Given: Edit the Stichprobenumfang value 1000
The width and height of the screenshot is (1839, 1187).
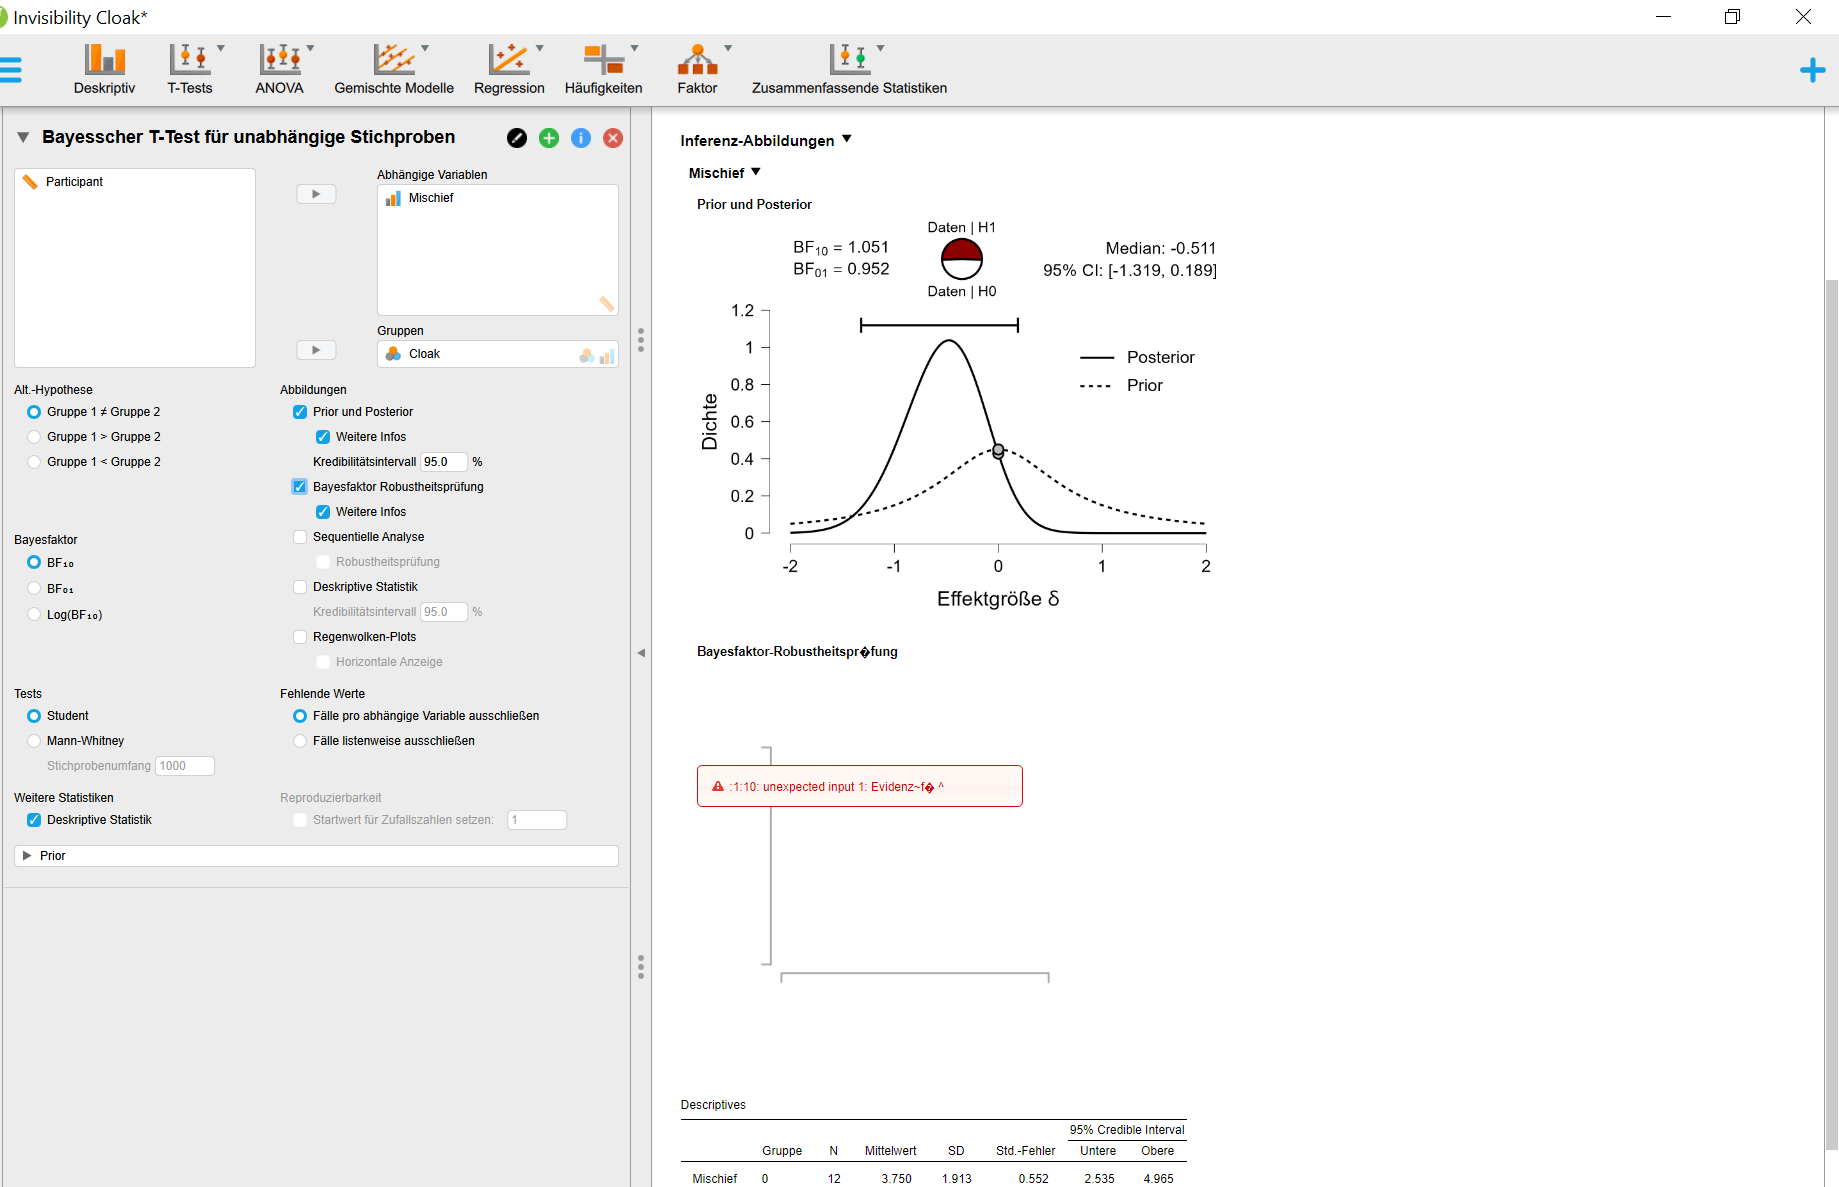Looking at the screenshot, I should point(184,765).
